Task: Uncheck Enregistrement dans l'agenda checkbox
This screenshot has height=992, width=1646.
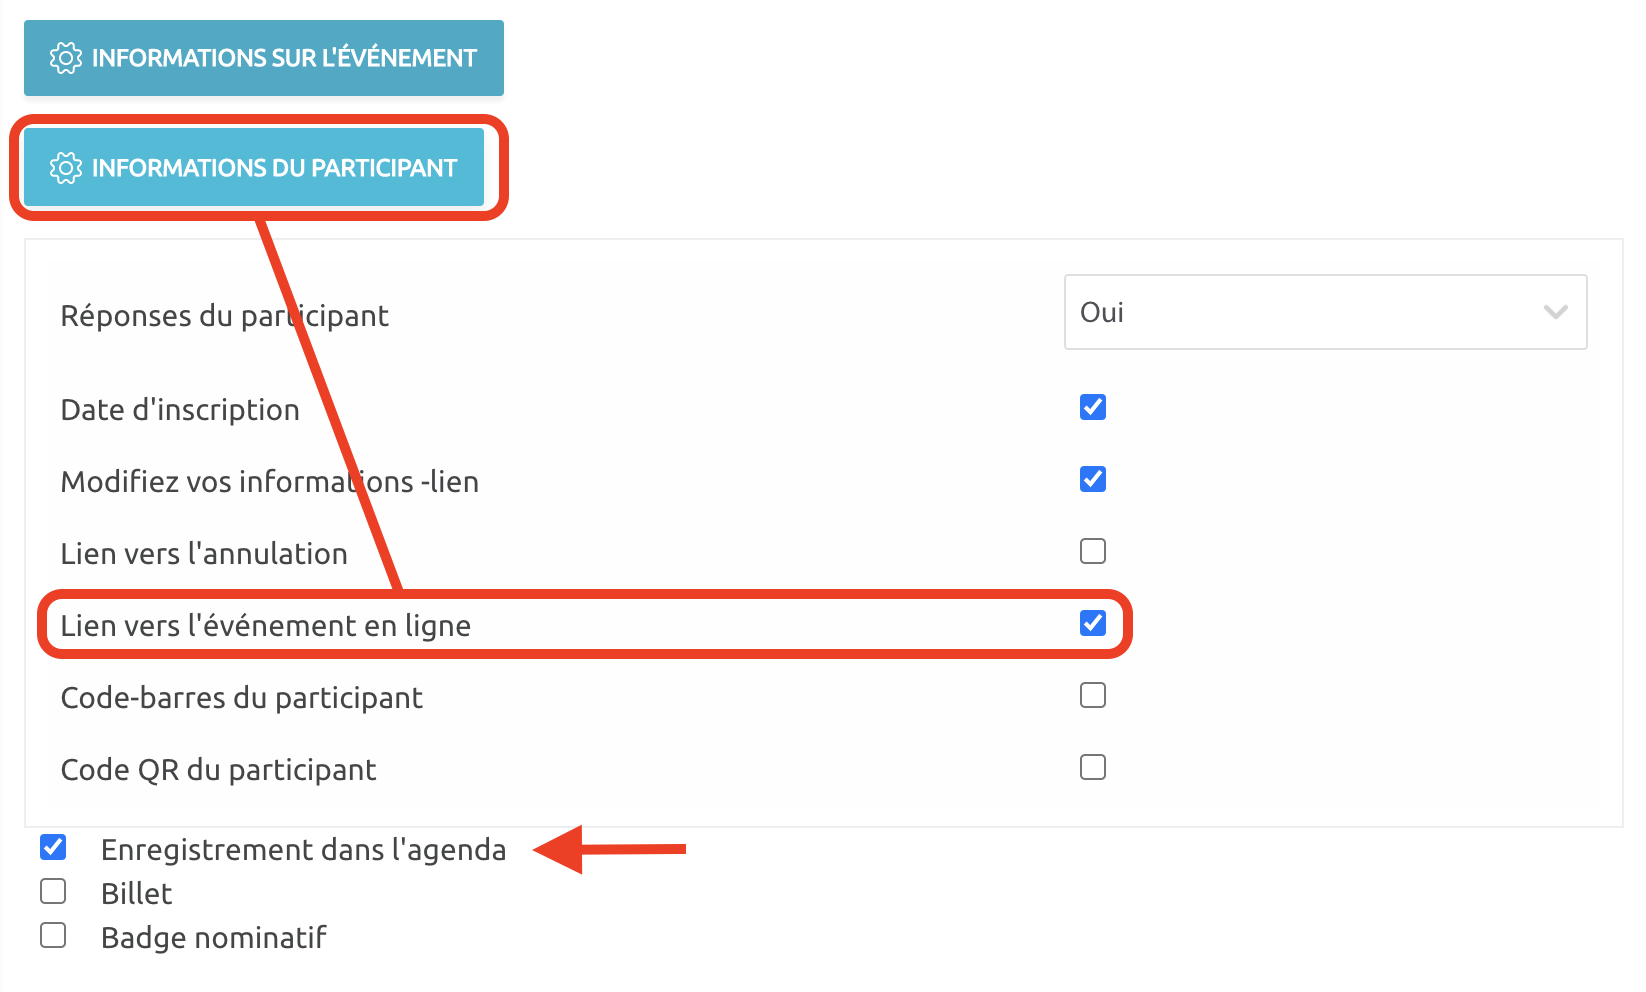Action: (x=53, y=848)
